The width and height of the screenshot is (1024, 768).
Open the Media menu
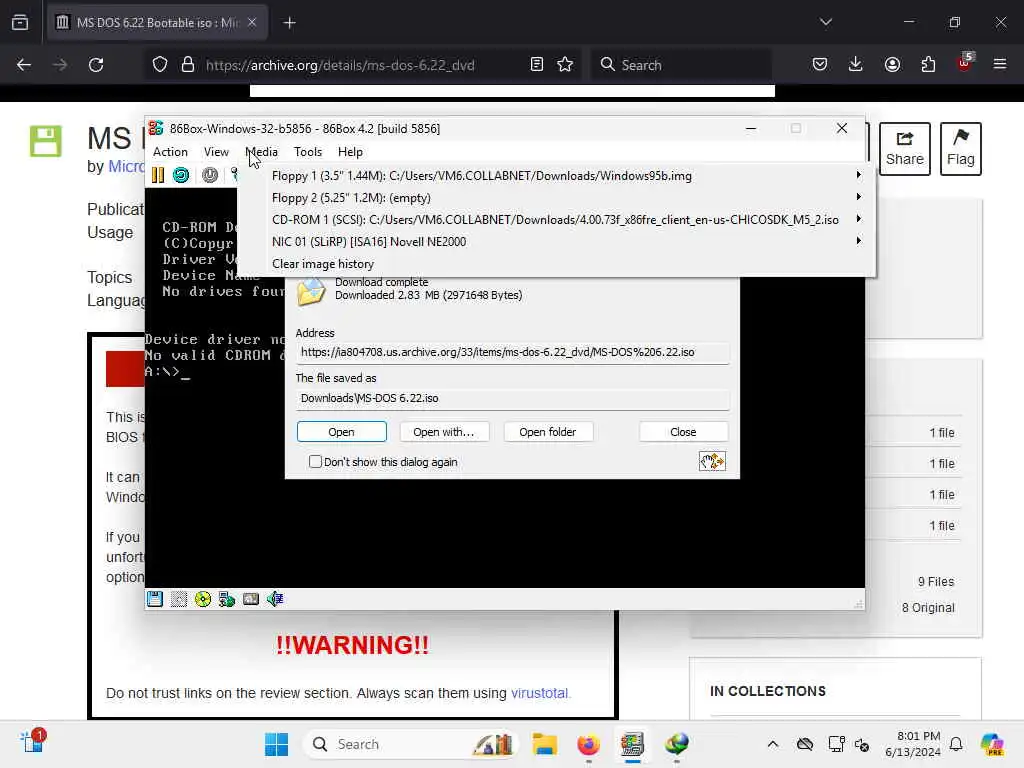(x=262, y=152)
